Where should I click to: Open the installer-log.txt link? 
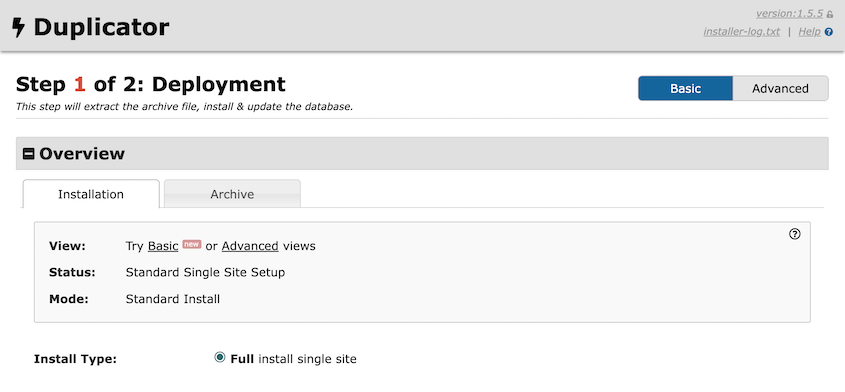[742, 32]
